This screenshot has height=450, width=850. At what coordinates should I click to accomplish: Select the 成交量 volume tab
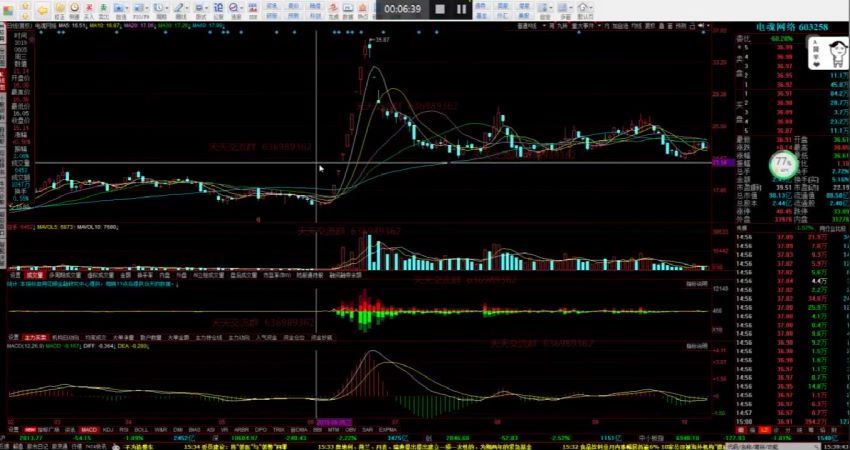coord(34,275)
